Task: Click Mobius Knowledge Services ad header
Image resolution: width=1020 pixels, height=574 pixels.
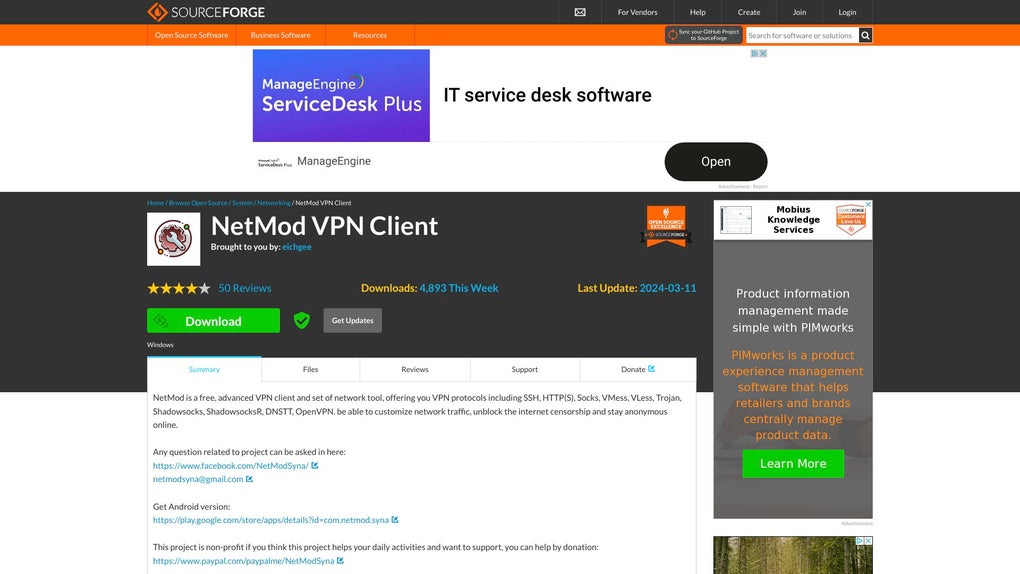Action: pos(793,219)
